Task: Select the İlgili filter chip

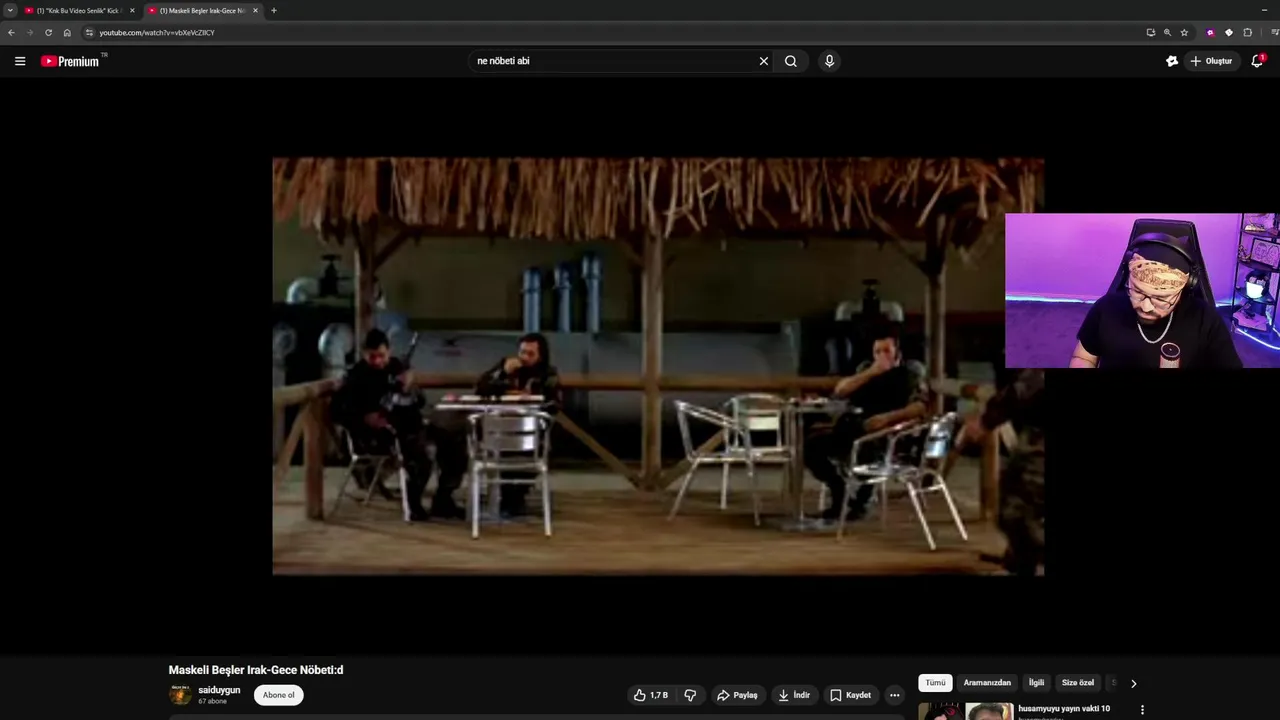Action: (1036, 683)
